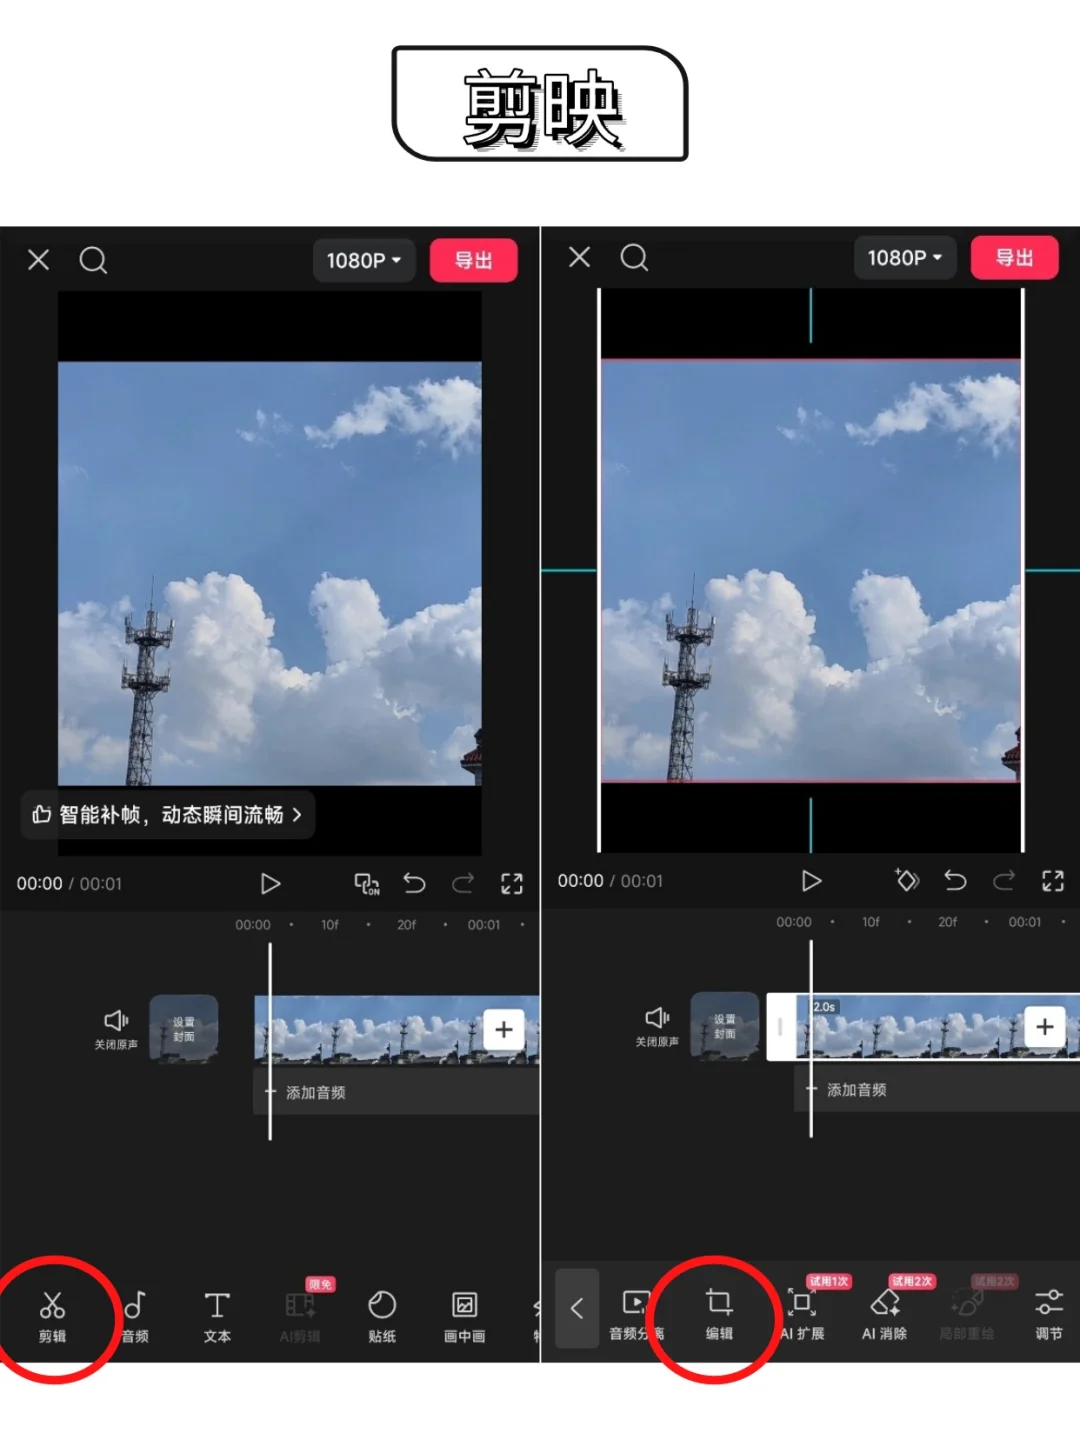1080x1440 pixels.
Task: Undo last action in left editor
Action: coord(414,883)
